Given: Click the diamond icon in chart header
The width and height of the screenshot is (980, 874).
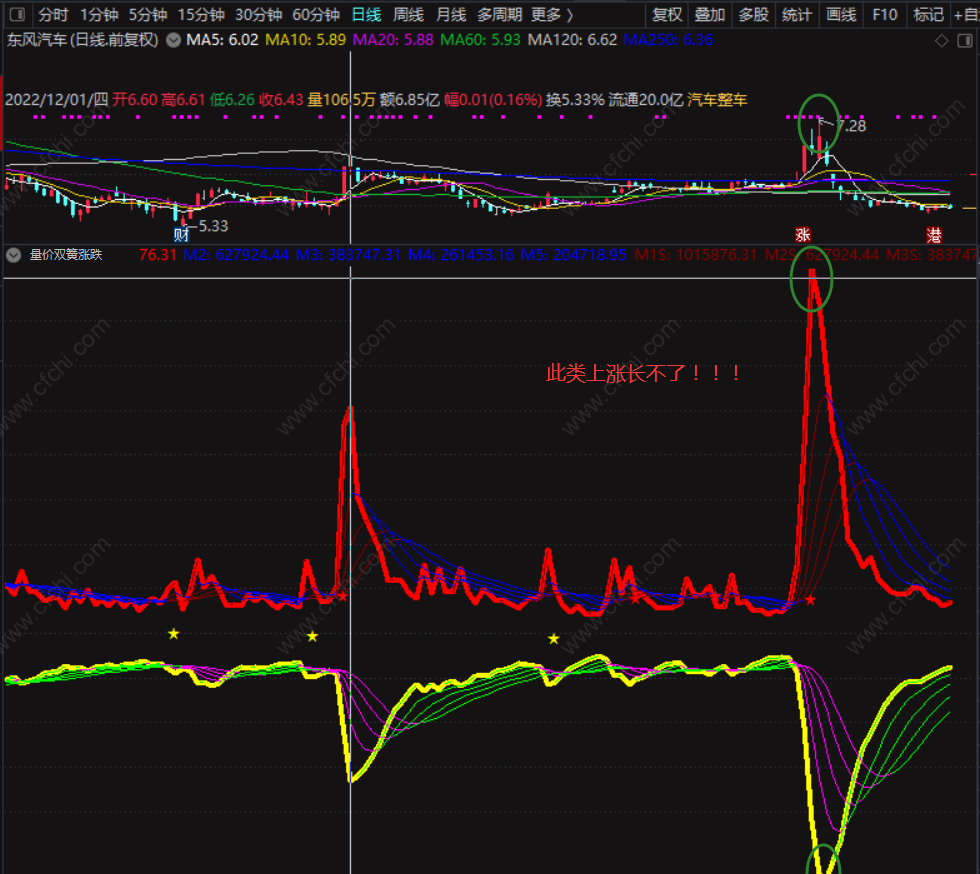Looking at the screenshot, I should 941,41.
